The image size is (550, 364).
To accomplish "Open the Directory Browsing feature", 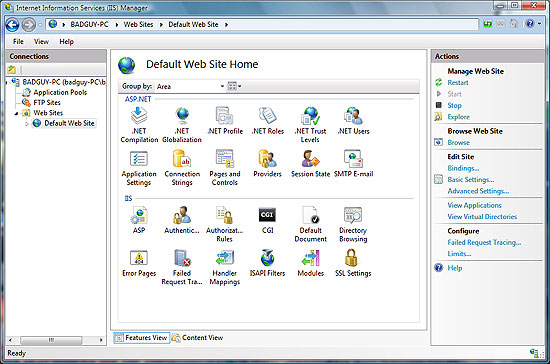I will (353, 224).
